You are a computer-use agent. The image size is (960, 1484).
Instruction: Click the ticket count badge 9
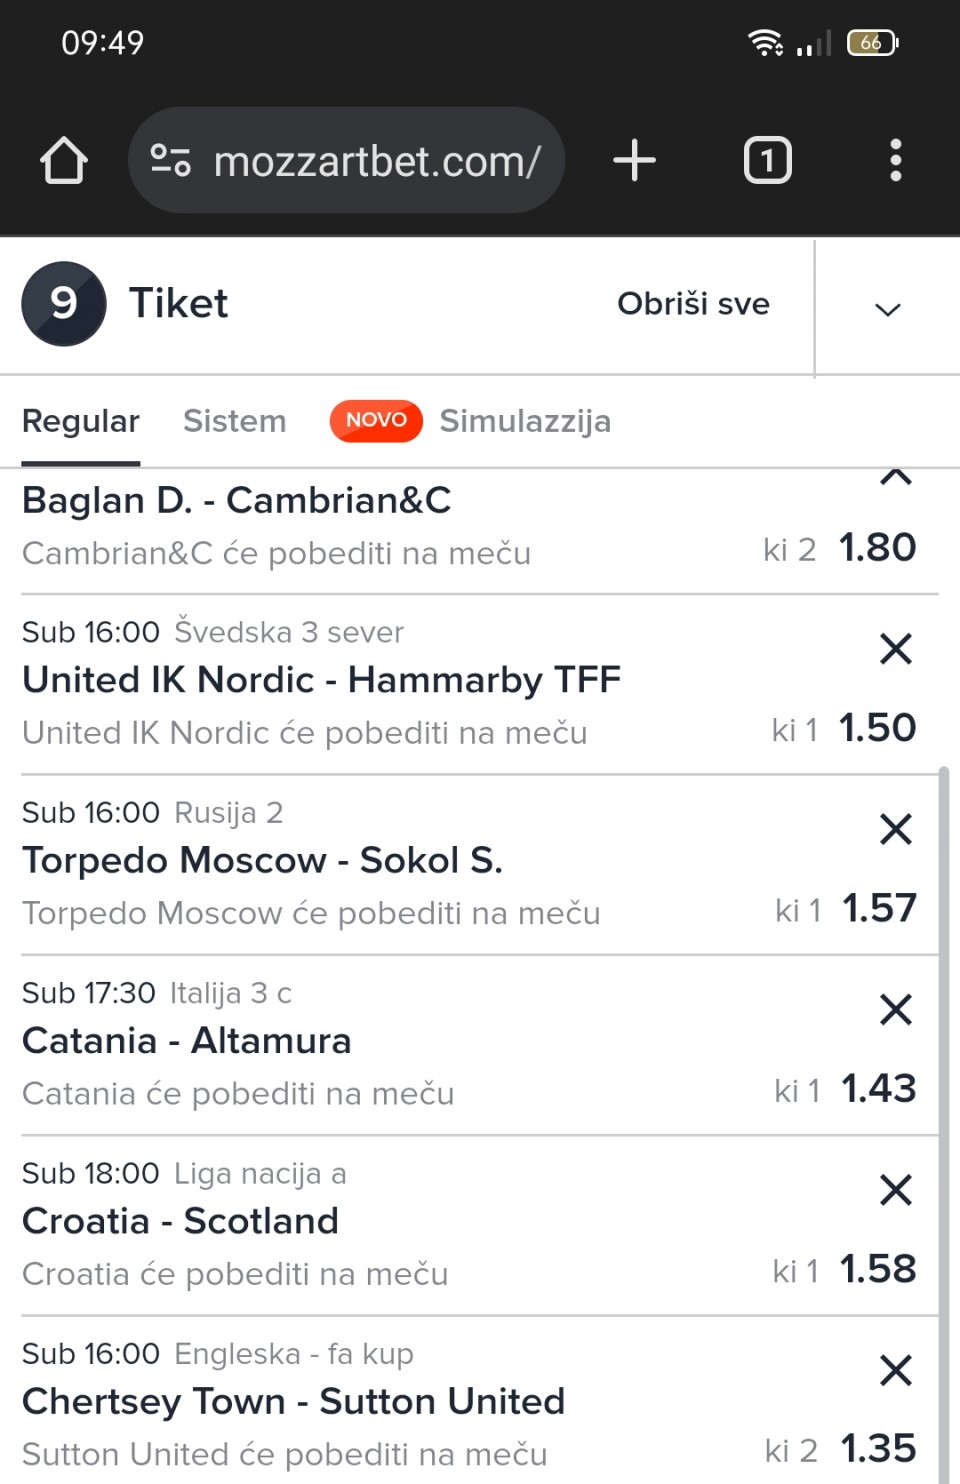pos(64,304)
